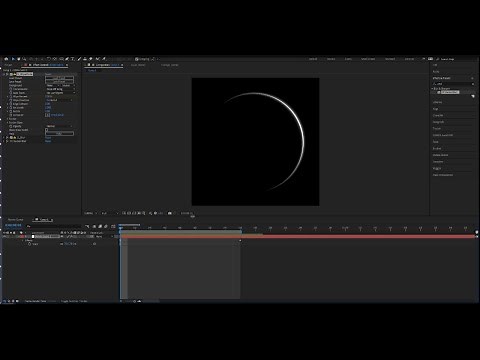Click the work area bar above layers
The image size is (480, 360).
pos(181,231)
